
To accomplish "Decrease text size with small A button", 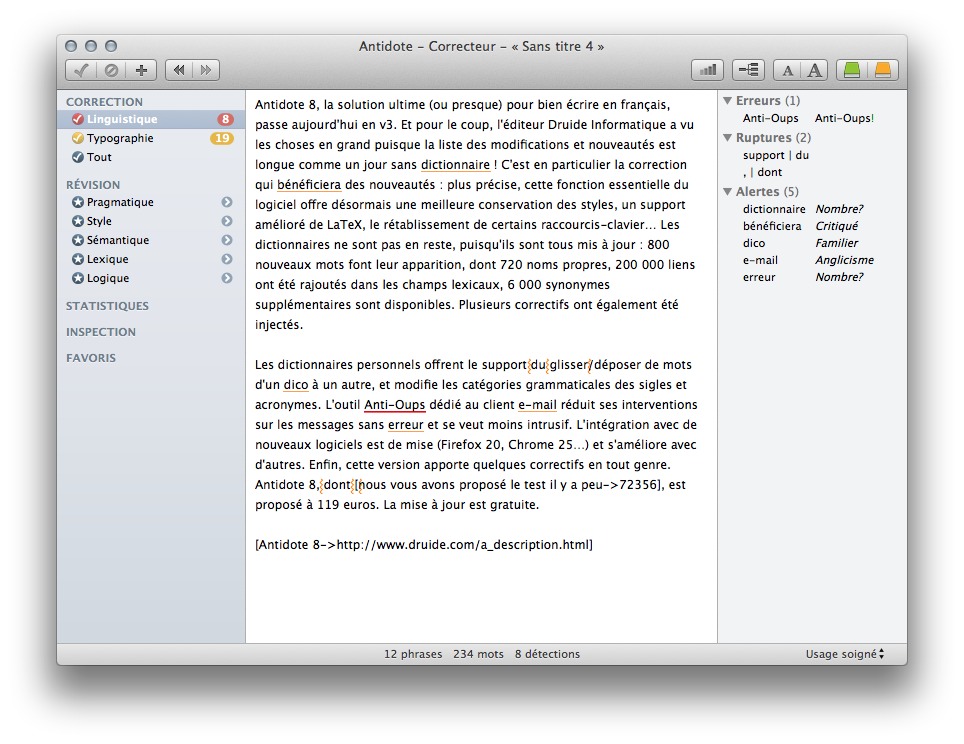I will click(x=788, y=70).
